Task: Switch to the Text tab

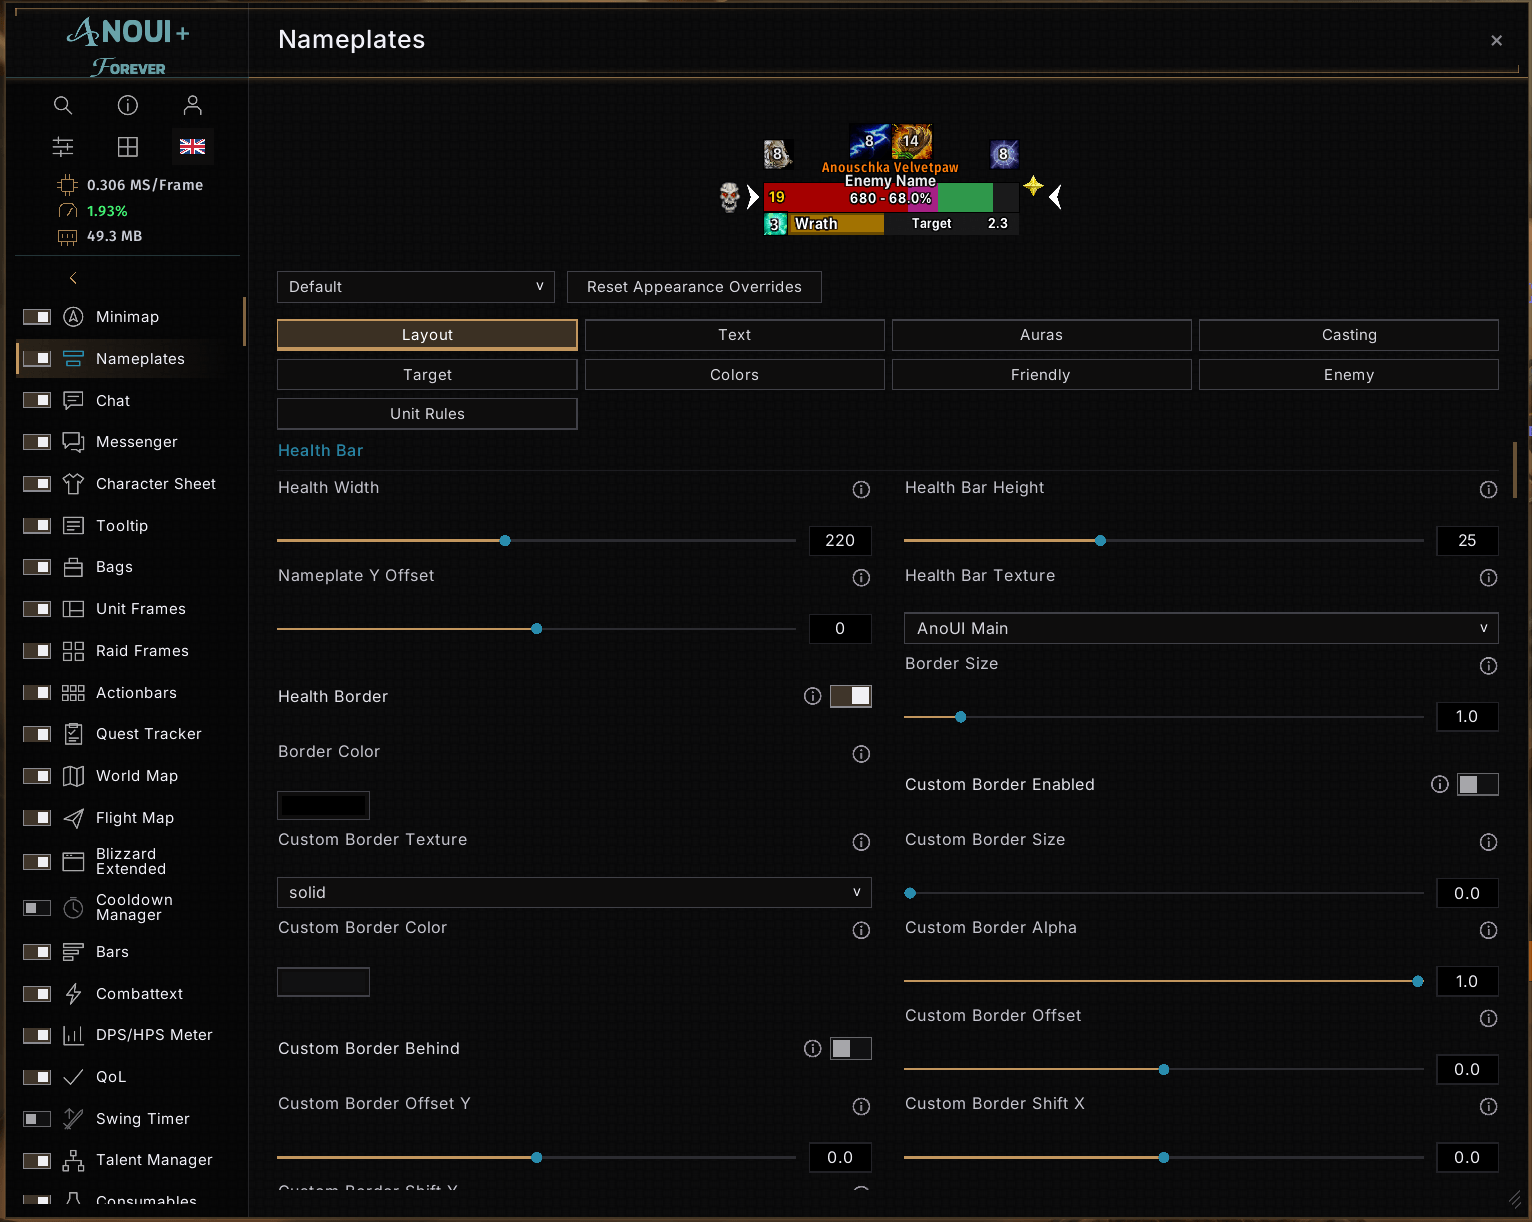Action: pos(735,335)
